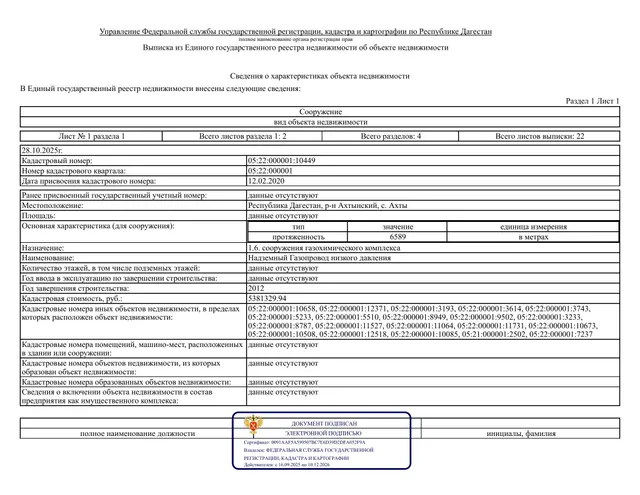Click the number '05:22:000001:10658' in the list
640x495 pixels.
click(x=282, y=309)
